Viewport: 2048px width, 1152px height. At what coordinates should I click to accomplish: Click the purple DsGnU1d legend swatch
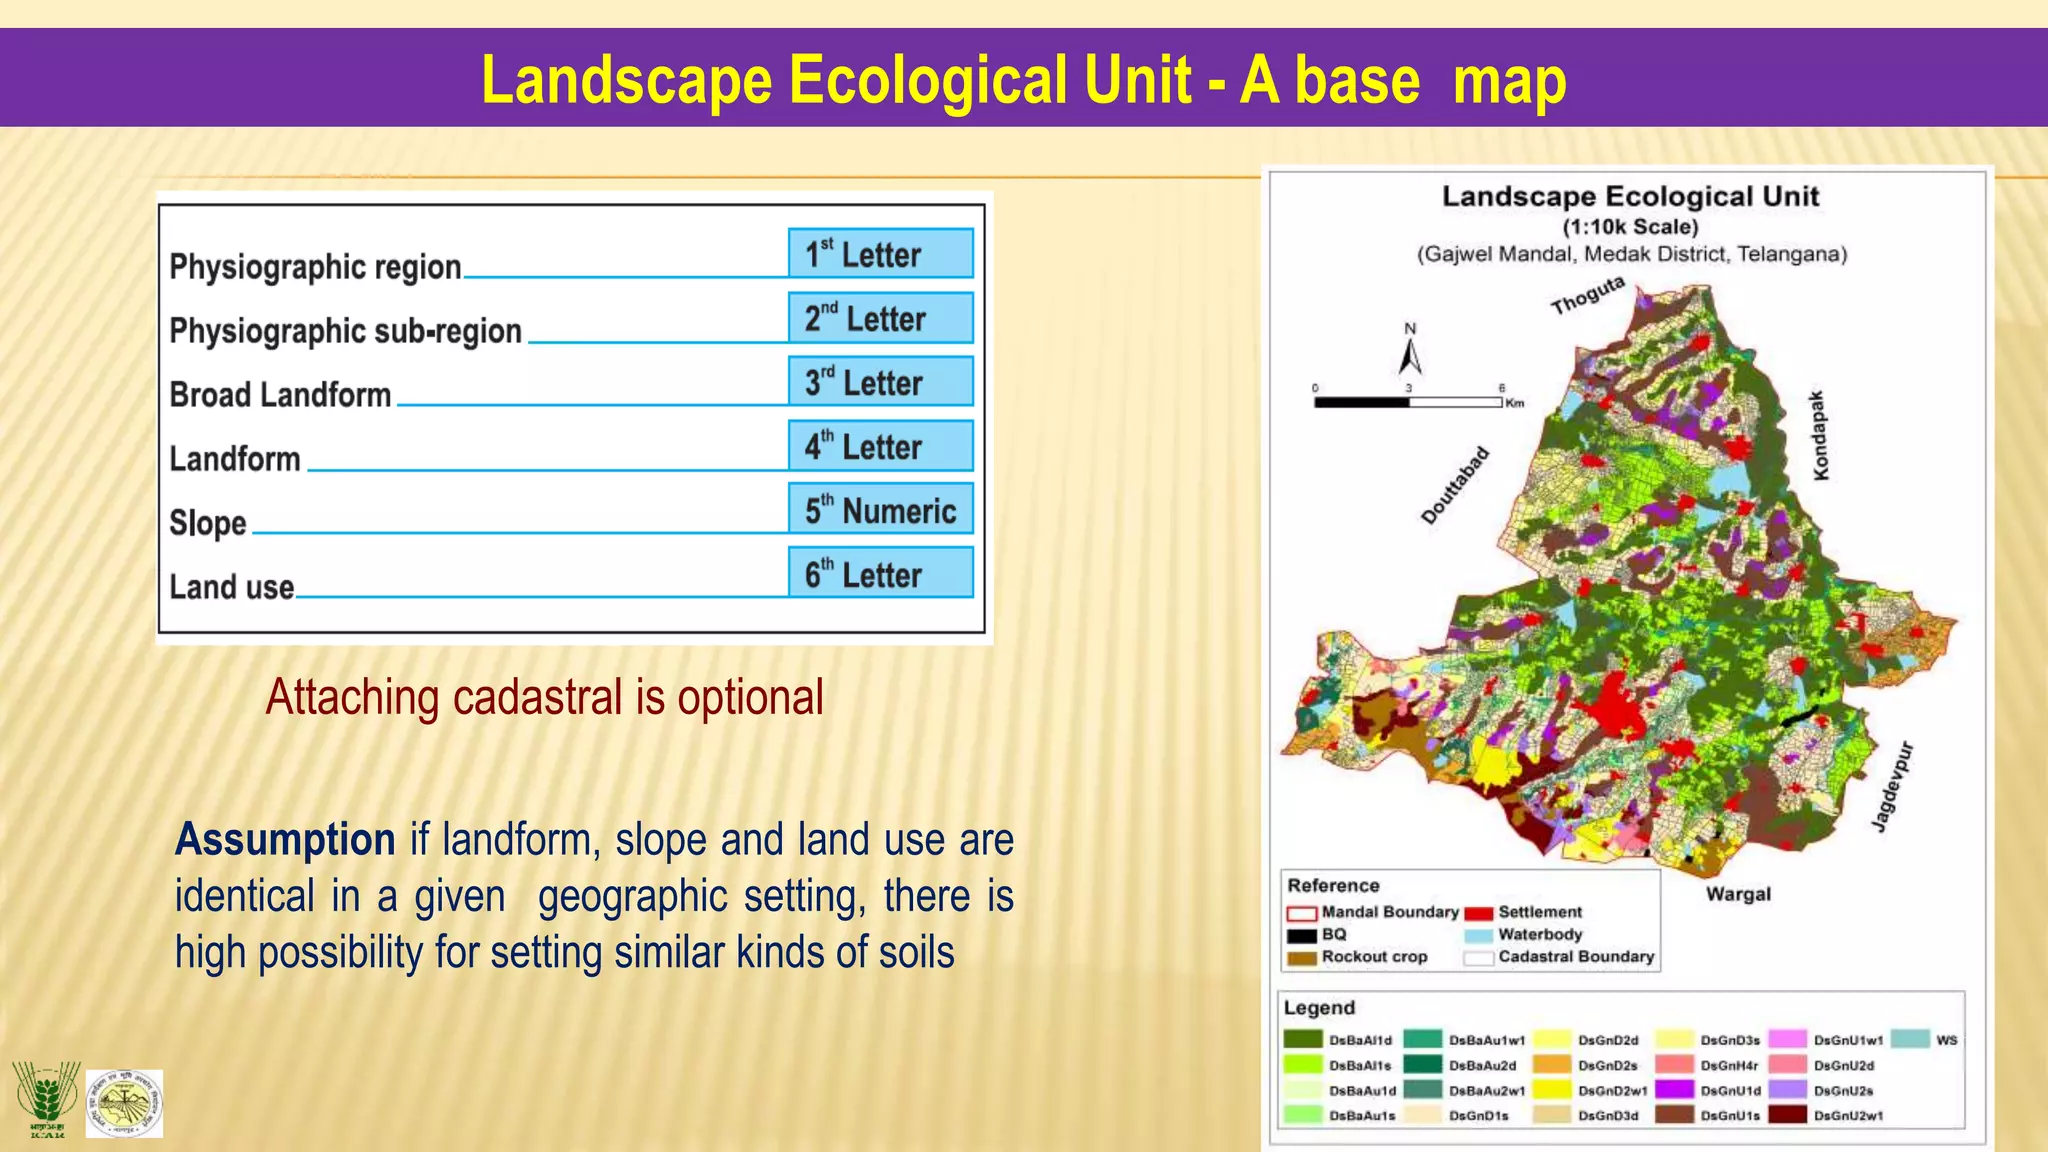click(x=1674, y=1090)
